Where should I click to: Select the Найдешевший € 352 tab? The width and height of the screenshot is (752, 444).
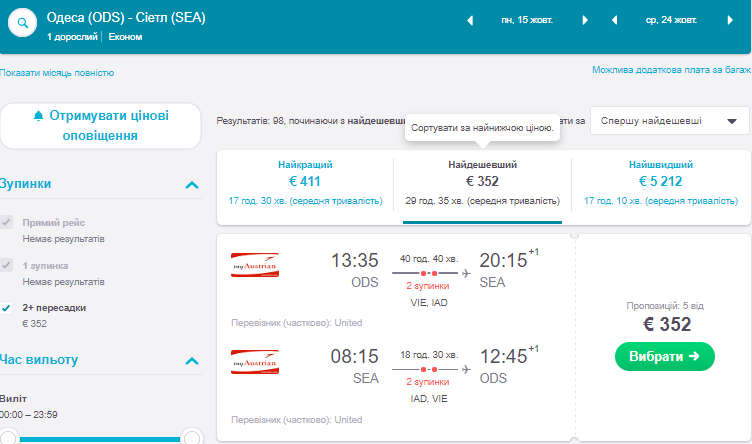(x=482, y=183)
